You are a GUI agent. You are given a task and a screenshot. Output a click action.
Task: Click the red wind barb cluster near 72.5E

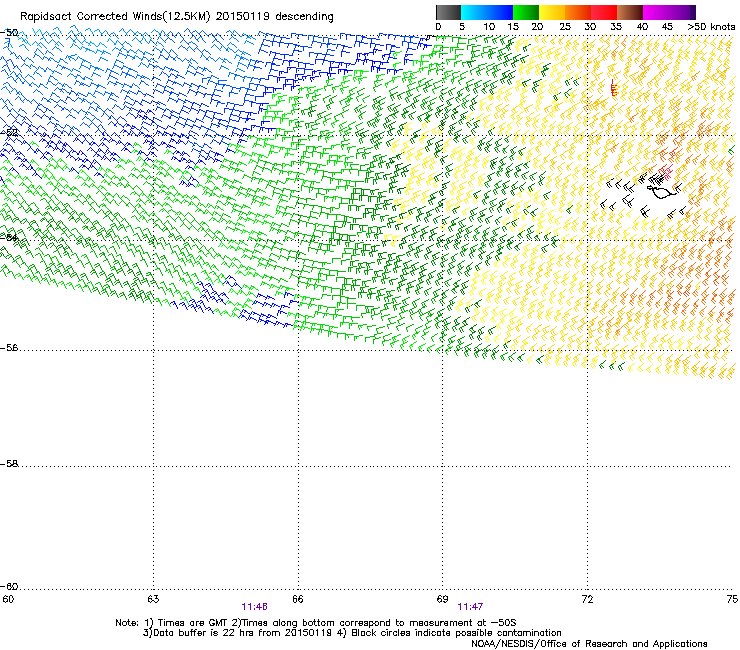pyautogui.click(x=614, y=87)
